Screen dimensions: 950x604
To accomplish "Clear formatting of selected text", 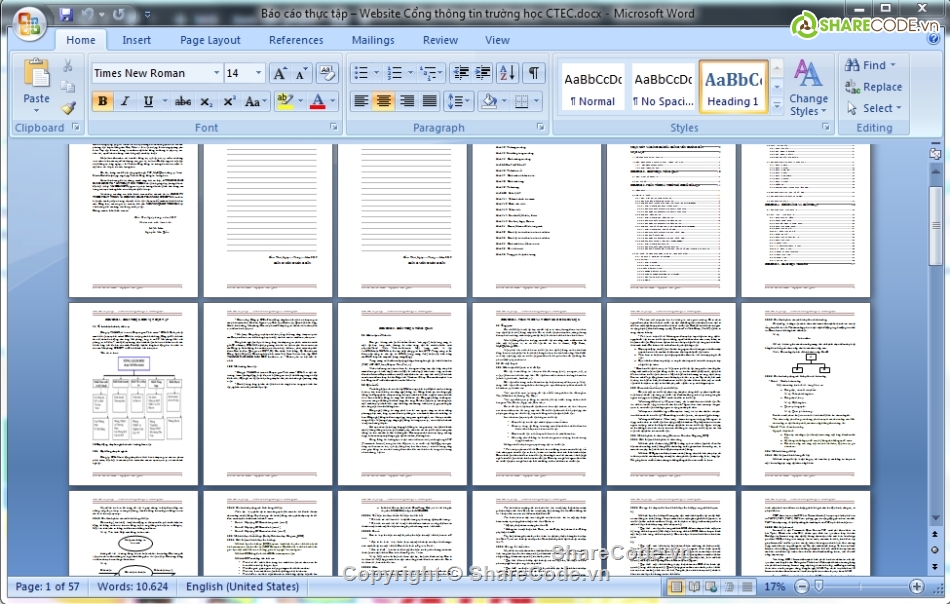I will point(327,73).
